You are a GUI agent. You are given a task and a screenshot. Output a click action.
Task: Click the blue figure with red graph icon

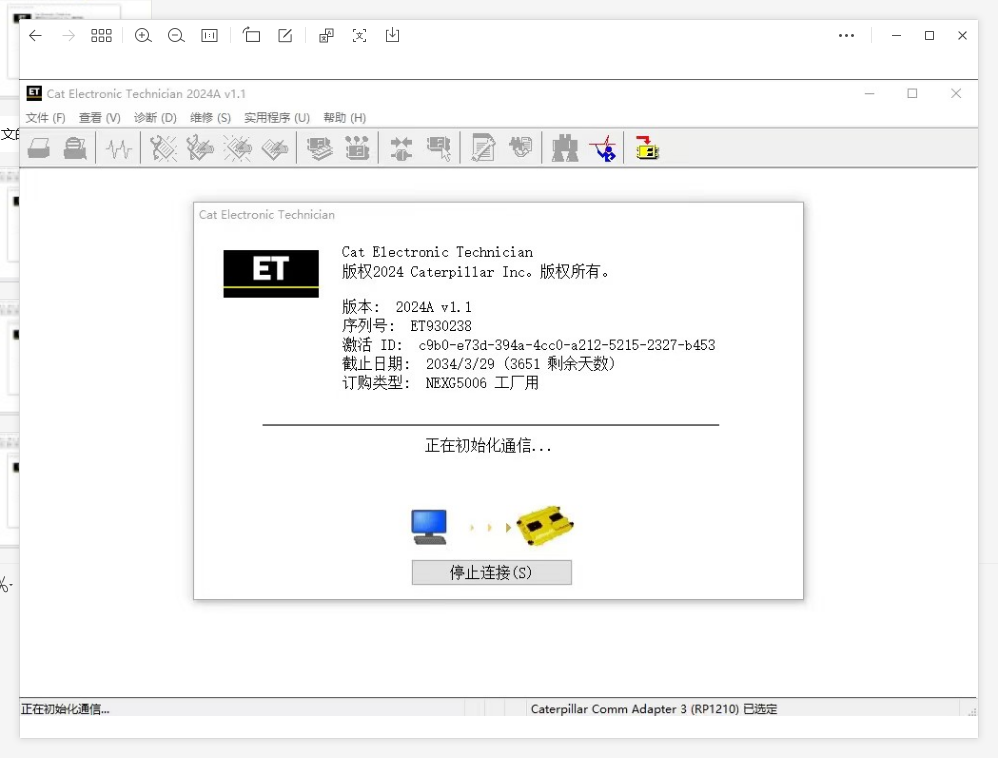[603, 148]
